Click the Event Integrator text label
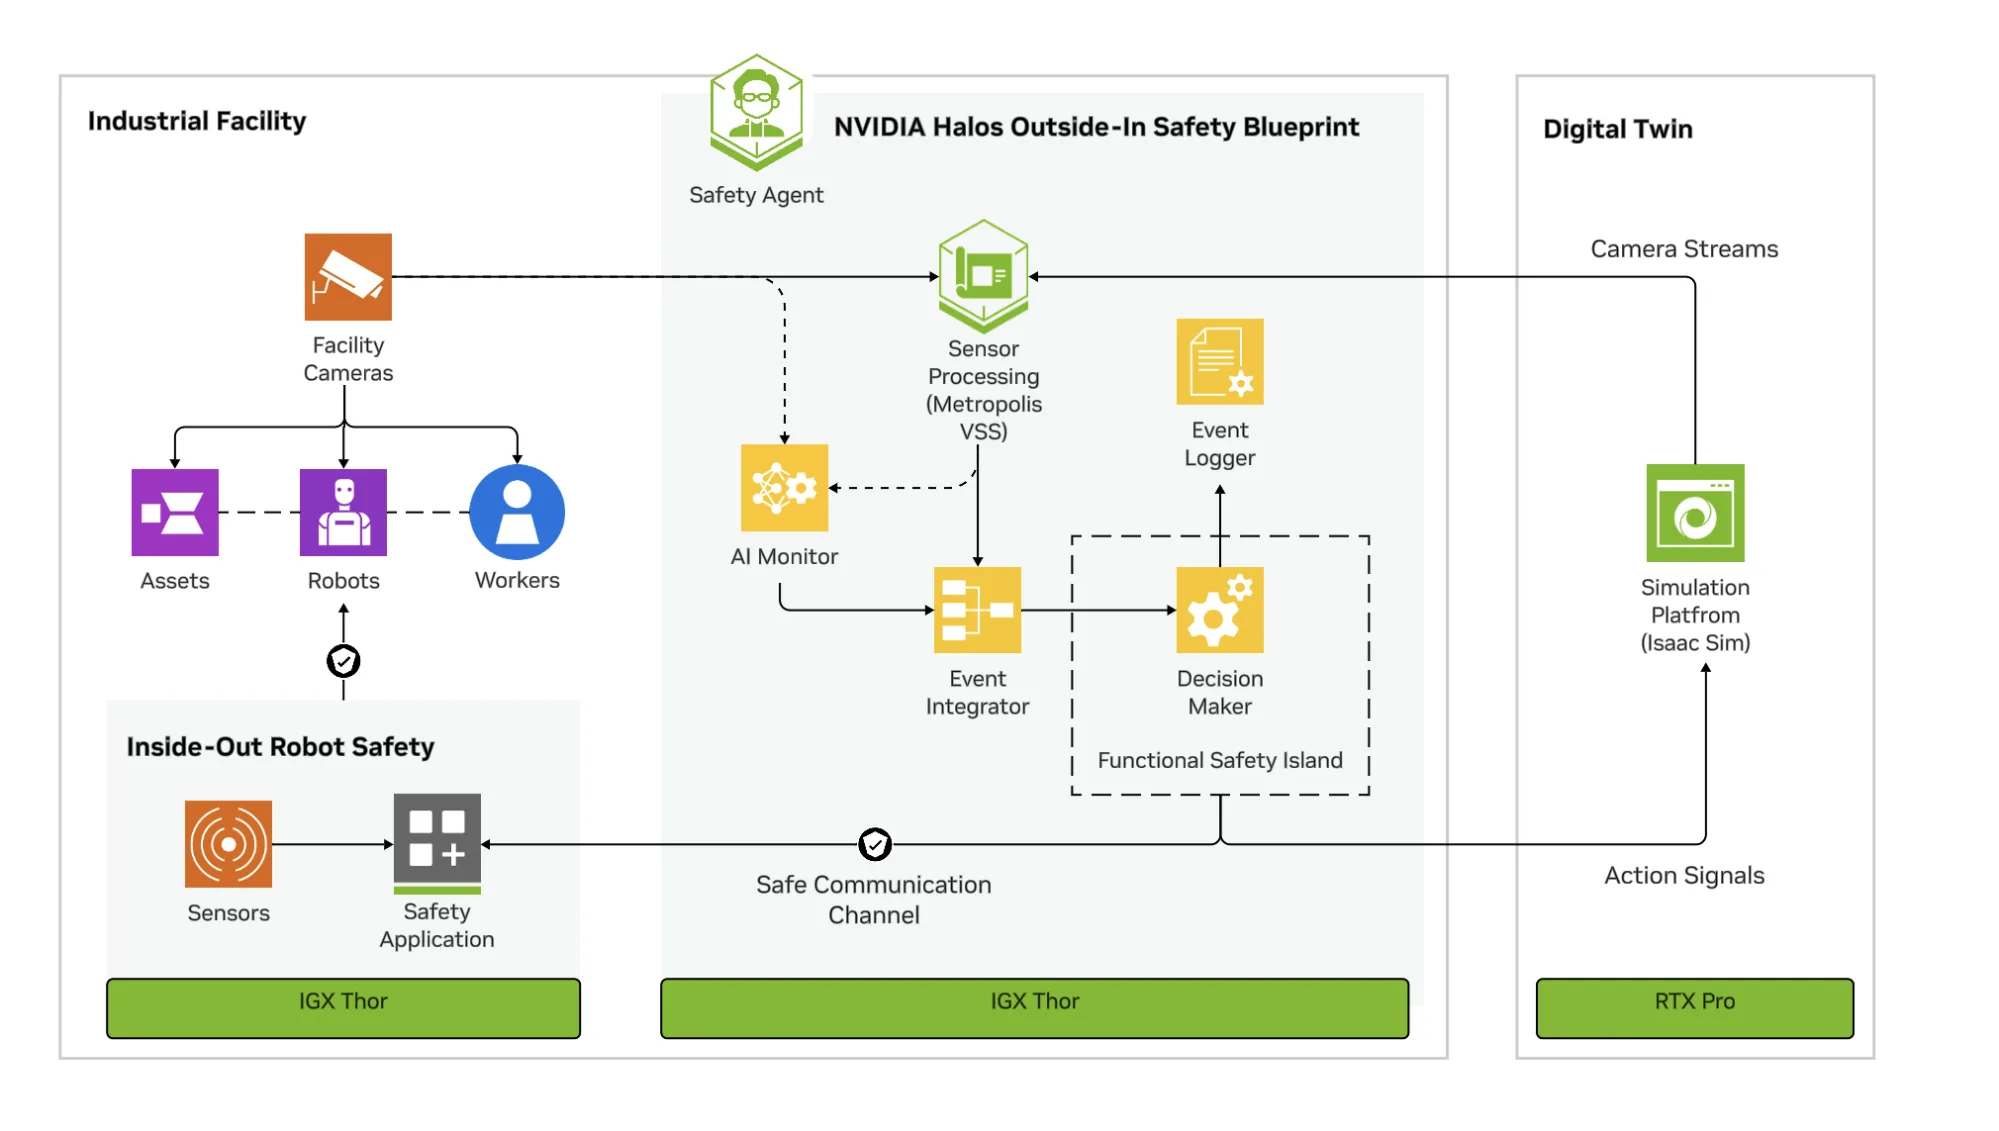 pos(977,692)
